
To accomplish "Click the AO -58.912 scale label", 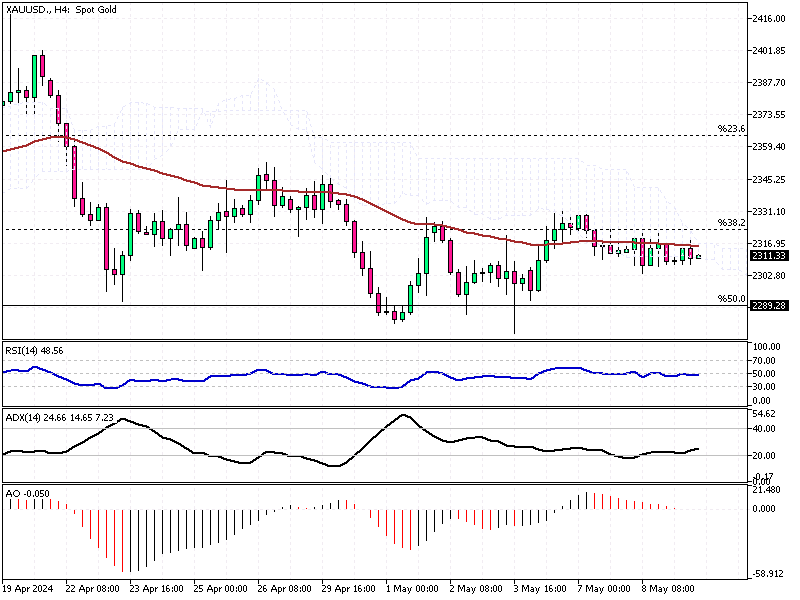I will pyautogui.click(x=770, y=574).
